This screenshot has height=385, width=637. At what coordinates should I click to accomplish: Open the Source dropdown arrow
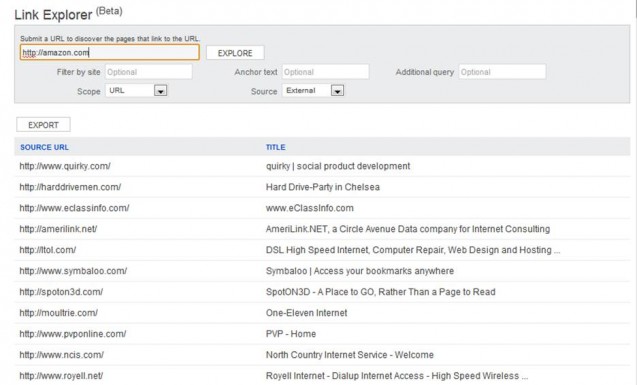tap(337, 91)
